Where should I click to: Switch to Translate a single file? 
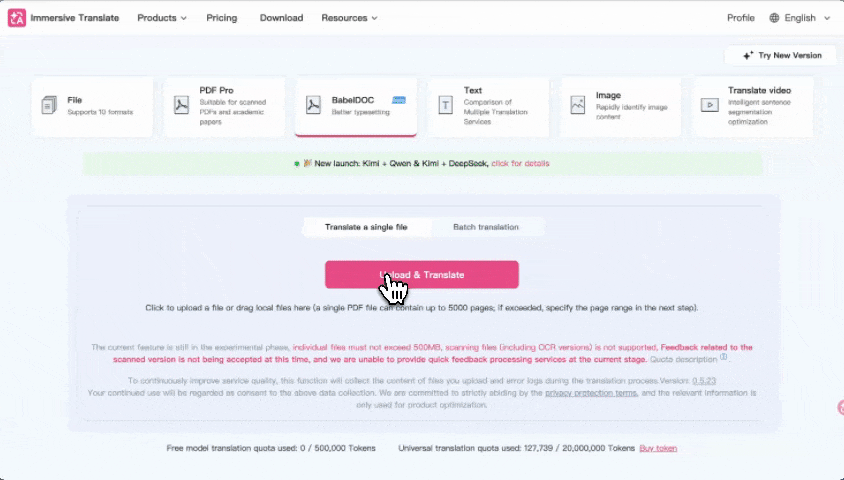tap(366, 227)
